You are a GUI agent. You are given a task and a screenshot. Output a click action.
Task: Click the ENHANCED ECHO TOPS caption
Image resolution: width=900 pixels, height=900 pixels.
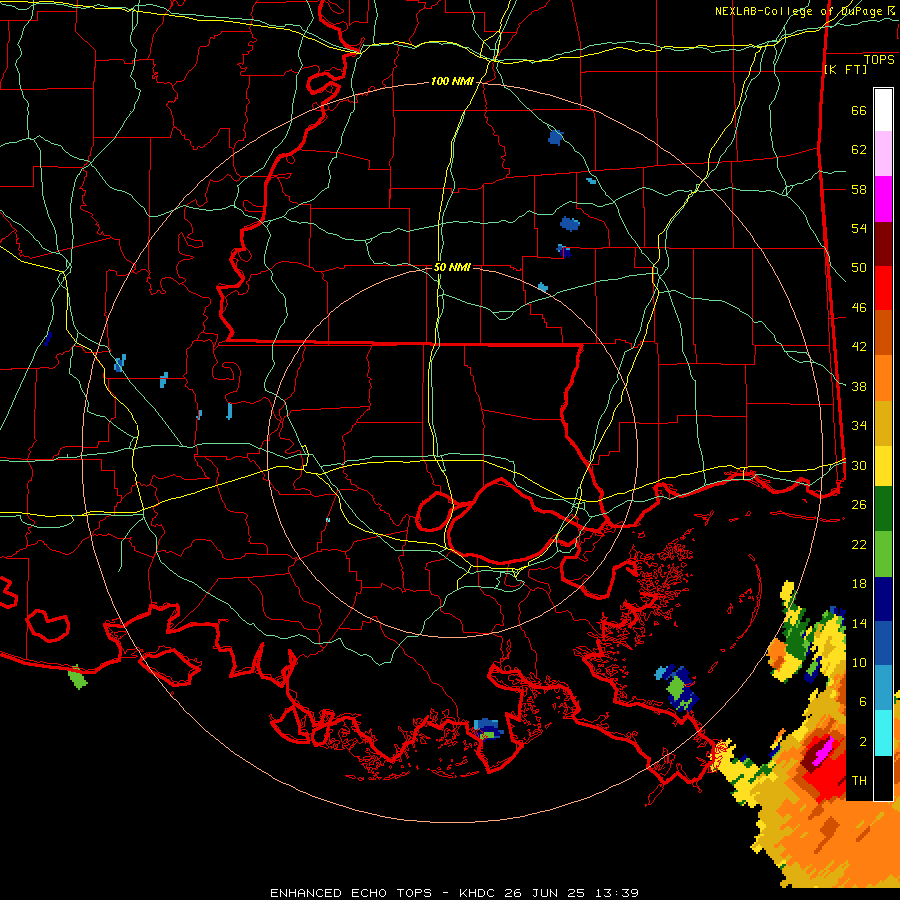point(351,893)
